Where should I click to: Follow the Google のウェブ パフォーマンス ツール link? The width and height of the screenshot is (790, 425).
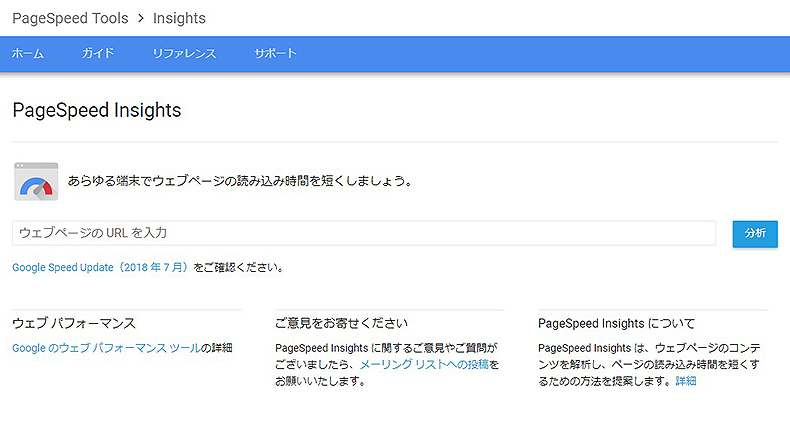pyautogui.click(x=106, y=348)
